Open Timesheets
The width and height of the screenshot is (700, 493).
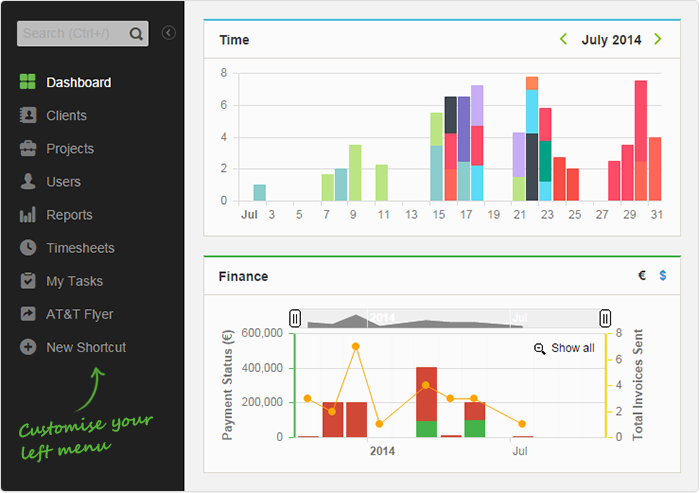point(80,248)
